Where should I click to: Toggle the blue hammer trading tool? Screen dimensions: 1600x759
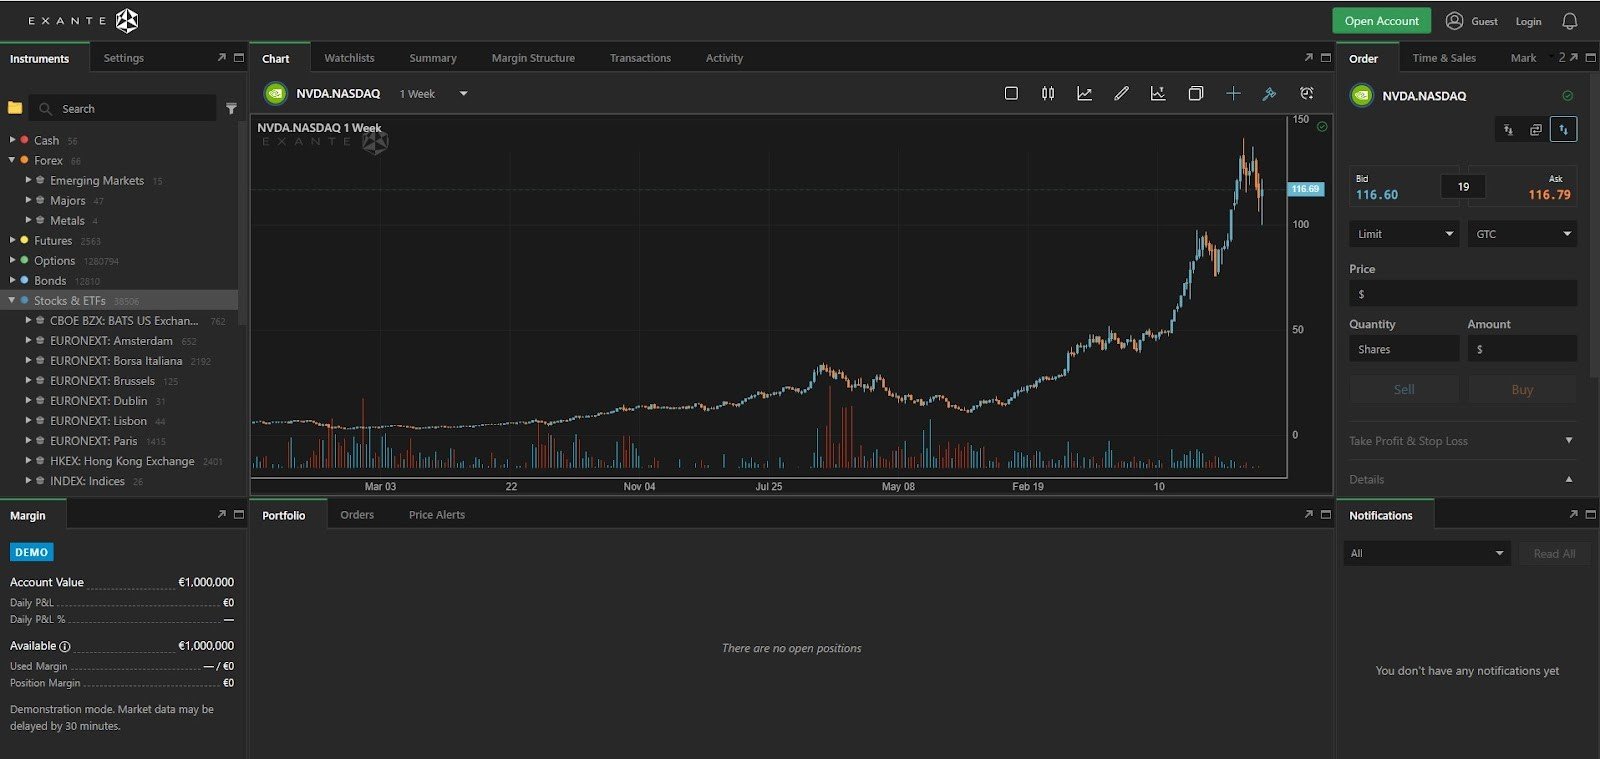(x=1269, y=93)
